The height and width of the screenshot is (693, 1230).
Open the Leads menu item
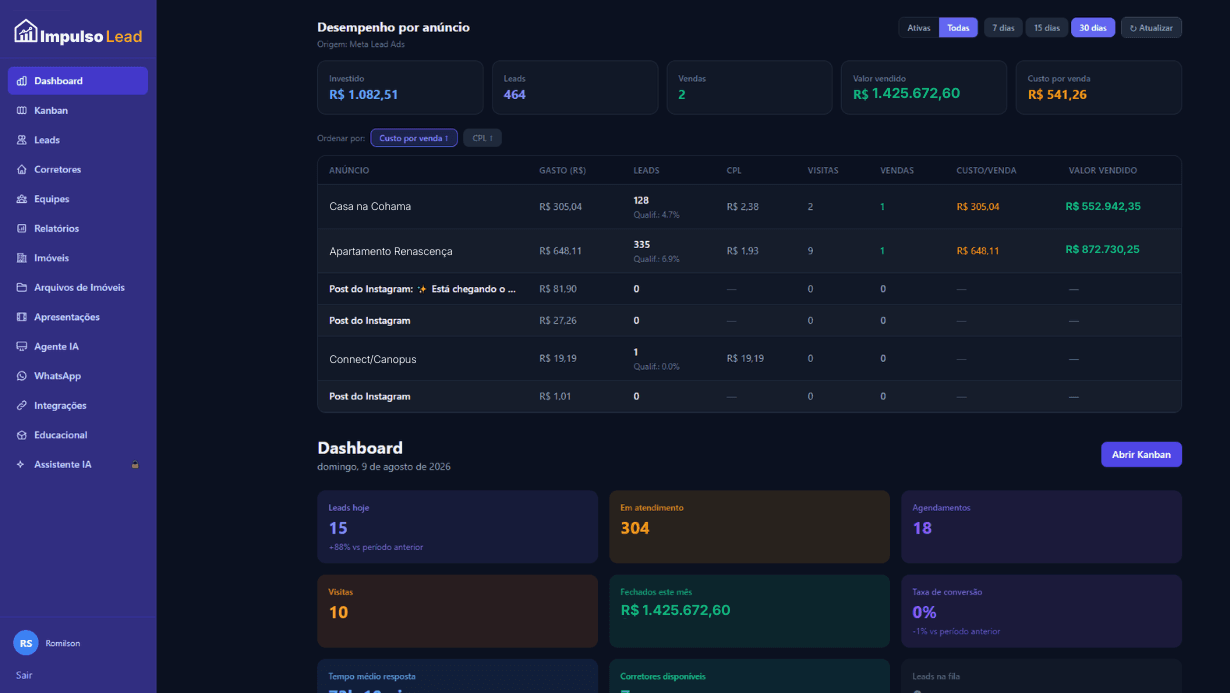(78, 140)
